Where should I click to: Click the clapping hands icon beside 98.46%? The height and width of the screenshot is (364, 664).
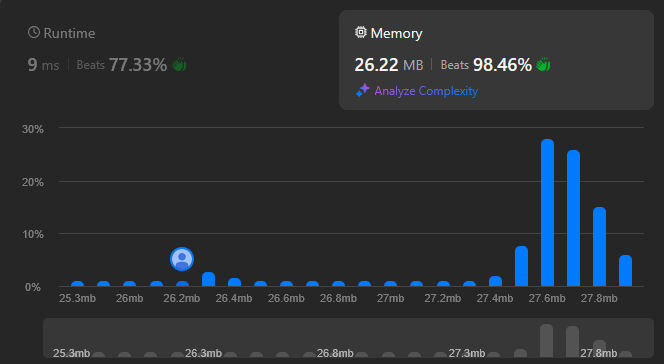click(x=543, y=65)
